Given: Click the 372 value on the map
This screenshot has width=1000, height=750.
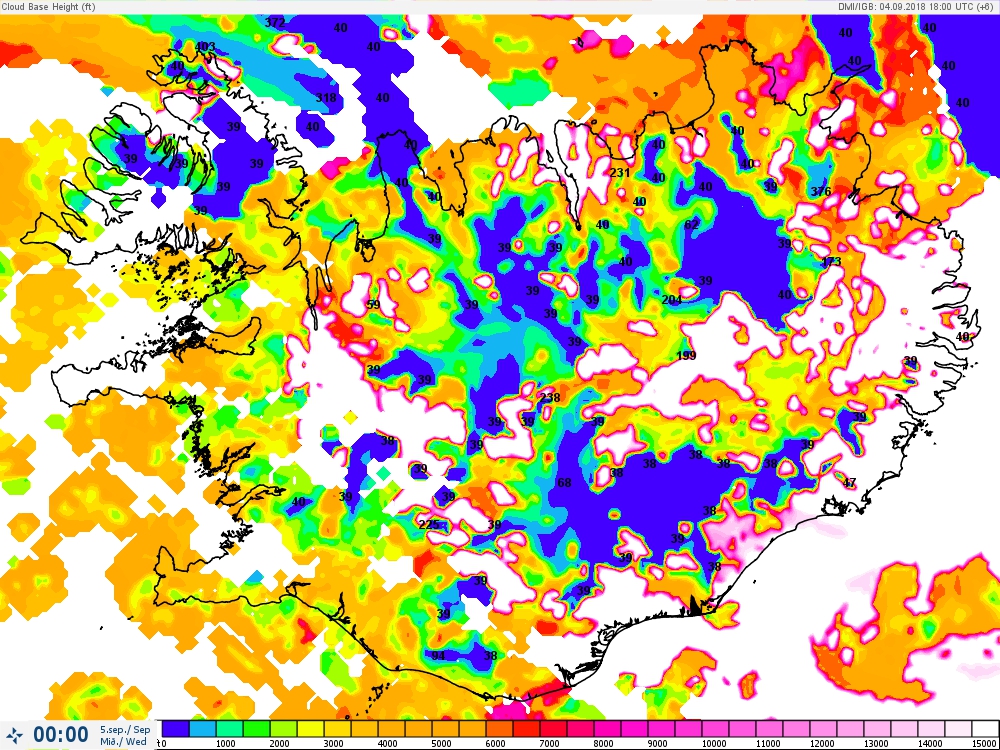Looking at the screenshot, I should (275, 22).
